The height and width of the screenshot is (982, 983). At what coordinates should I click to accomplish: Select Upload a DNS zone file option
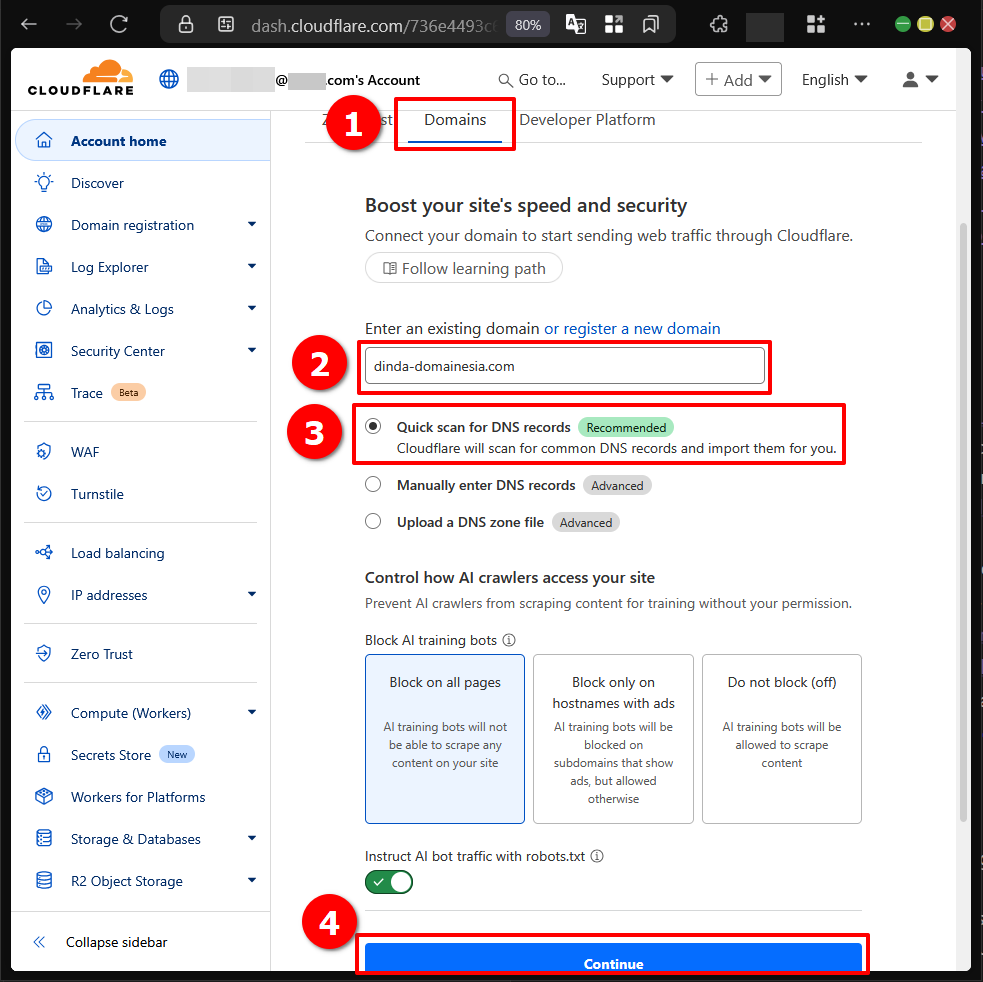(x=373, y=522)
